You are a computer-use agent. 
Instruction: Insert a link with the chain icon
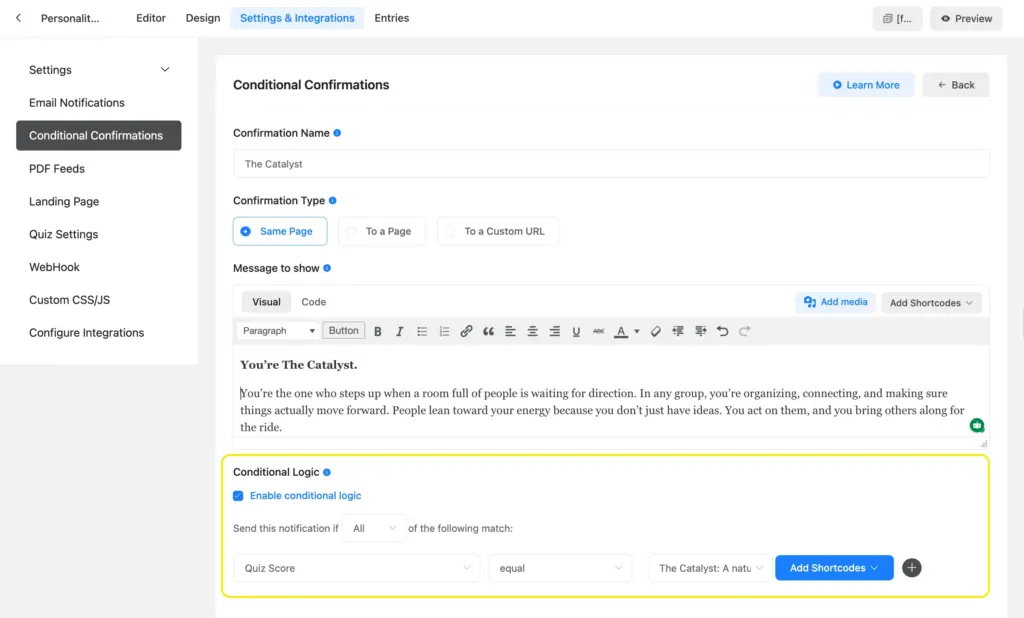point(466,331)
